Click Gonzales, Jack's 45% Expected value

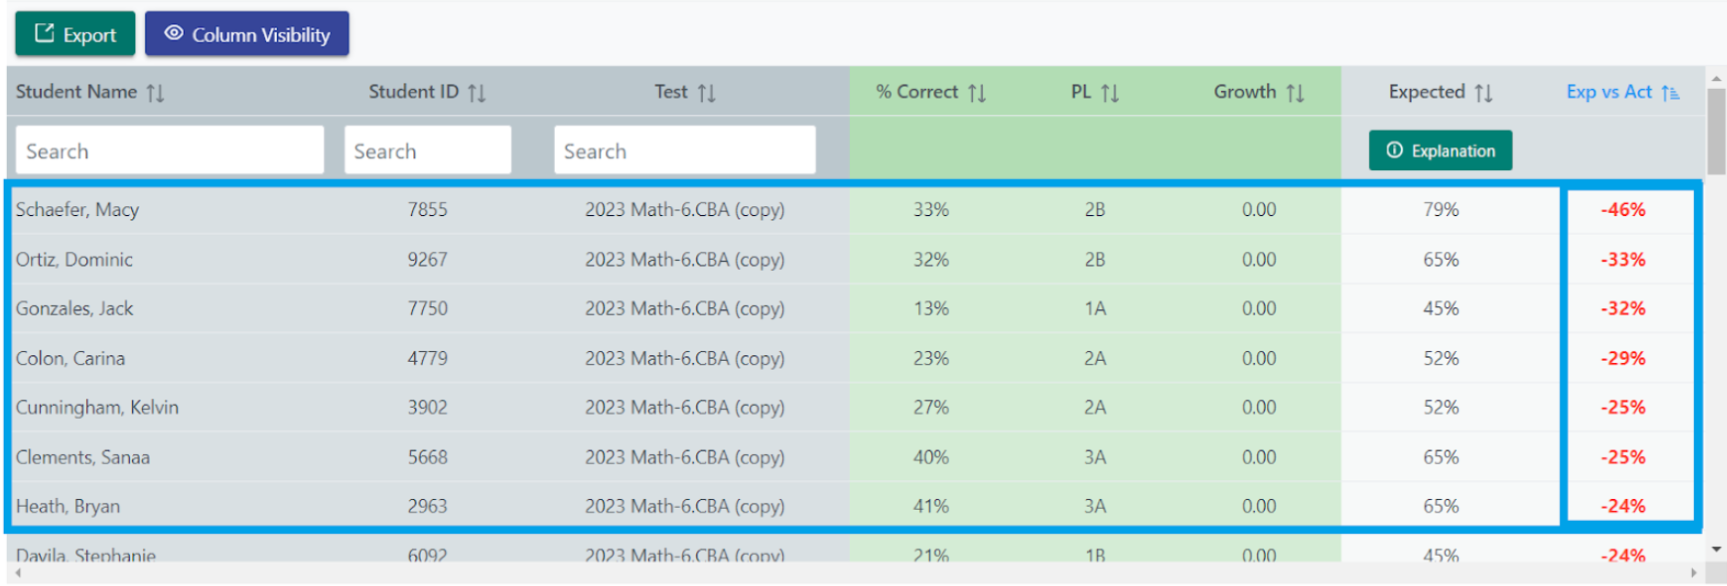click(x=1441, y=309)
